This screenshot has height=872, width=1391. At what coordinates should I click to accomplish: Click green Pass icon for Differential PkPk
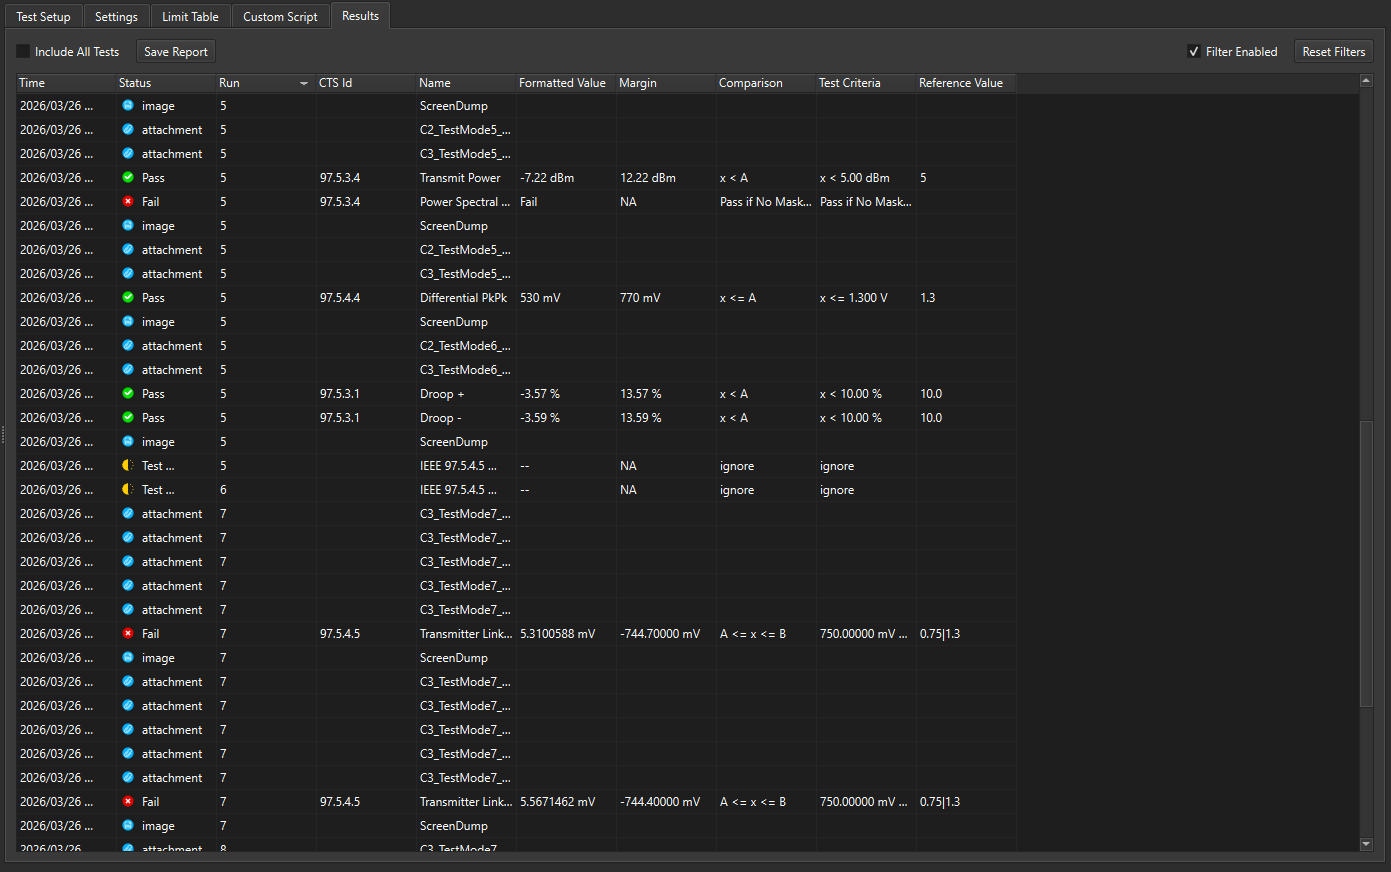[x=128, y=298]
